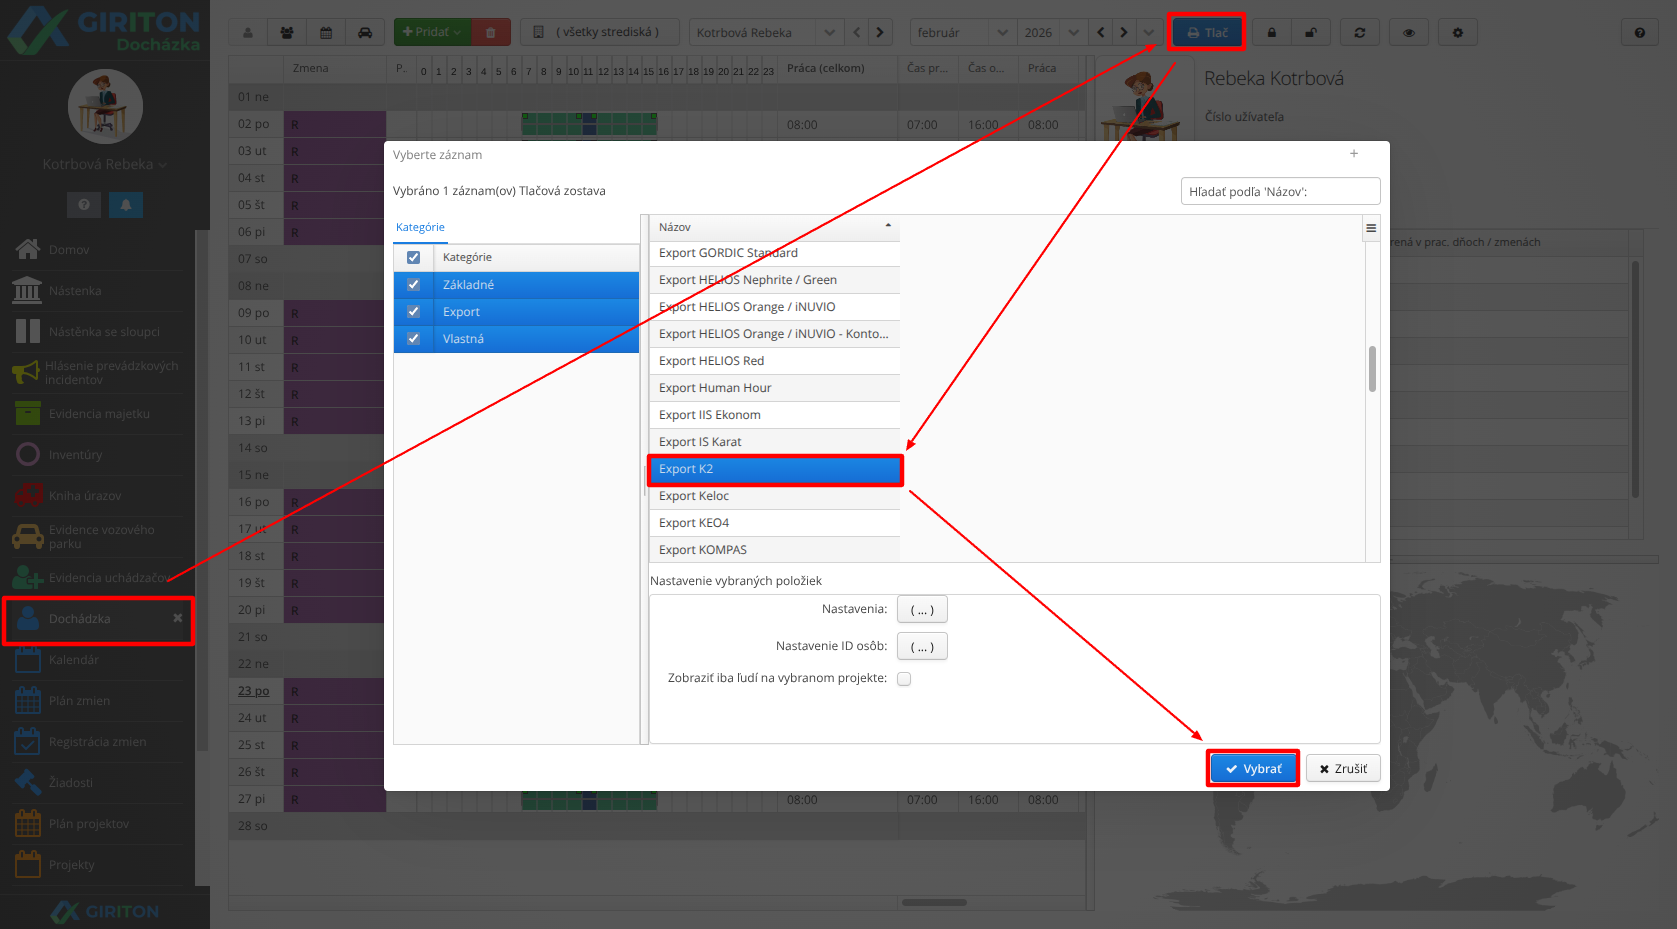Open Nástenka se sloupci columns icon
The image size is (1677, 929).
tap(28, 331)
